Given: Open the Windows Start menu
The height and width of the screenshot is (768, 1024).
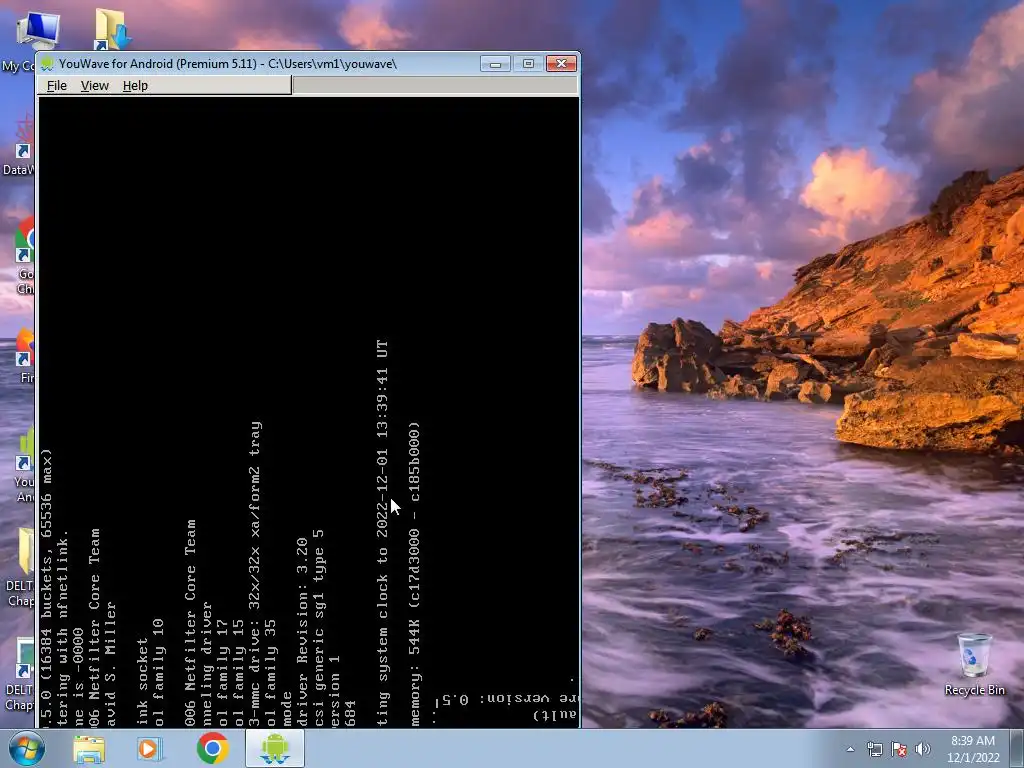Looking at the screenshot, I should click(27, 748).
